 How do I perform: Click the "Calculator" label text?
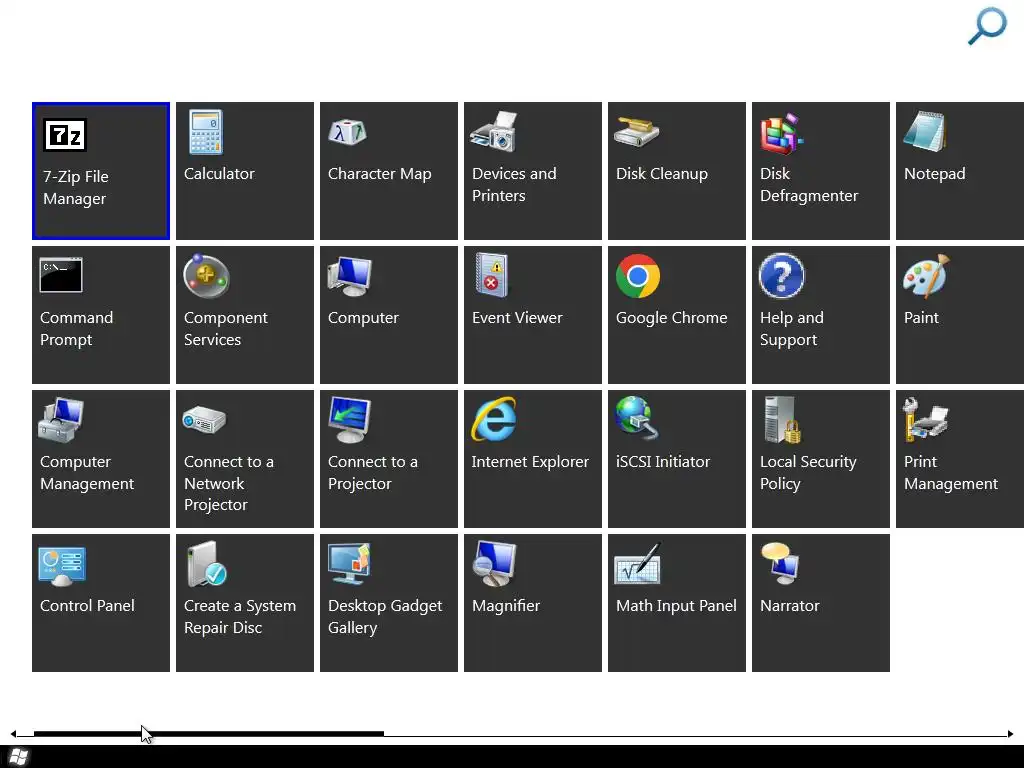point(219,174)
